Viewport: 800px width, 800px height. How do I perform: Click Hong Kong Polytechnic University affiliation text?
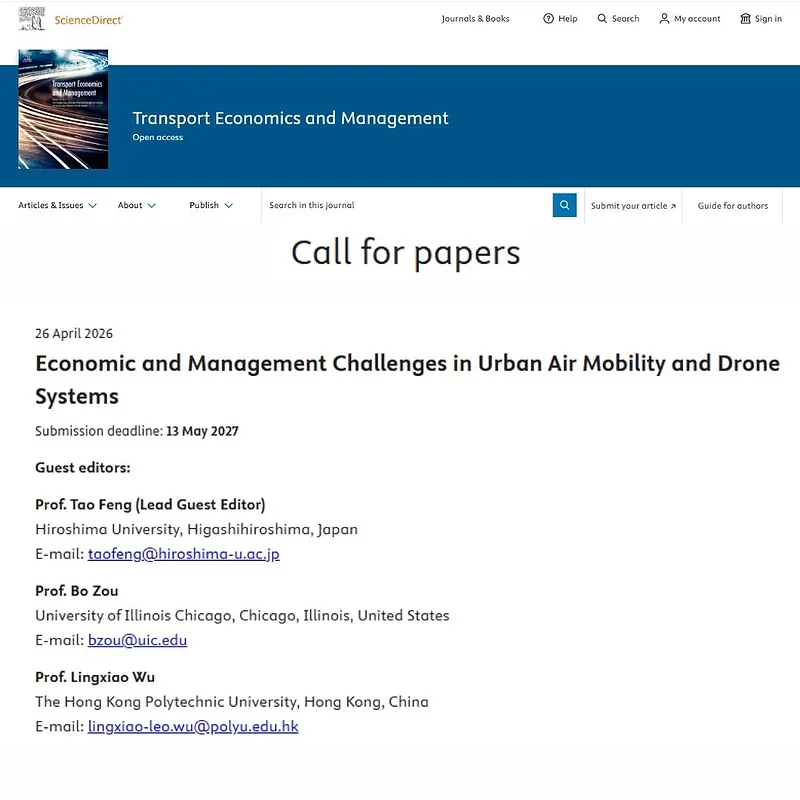pos(232,702)
